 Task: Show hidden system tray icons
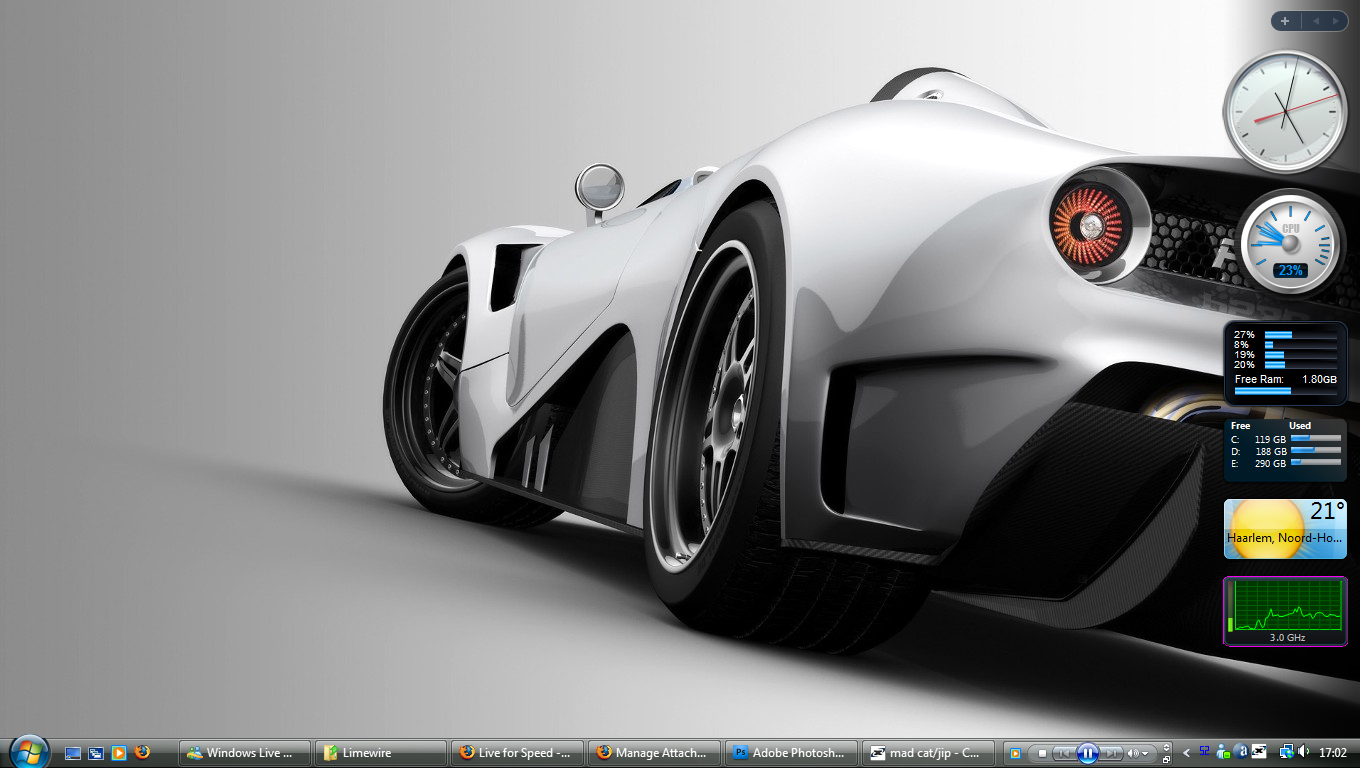1186,753
